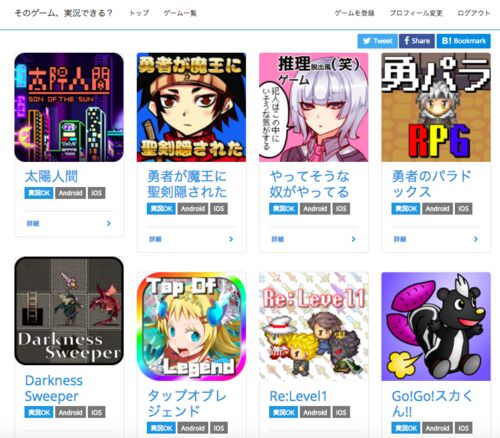This screenshot has width=500, height=438.
Task: Expand 詳細 chevron on the 勇者のパラドックス card
Action: pyautogui.click(x=476, y=239)
